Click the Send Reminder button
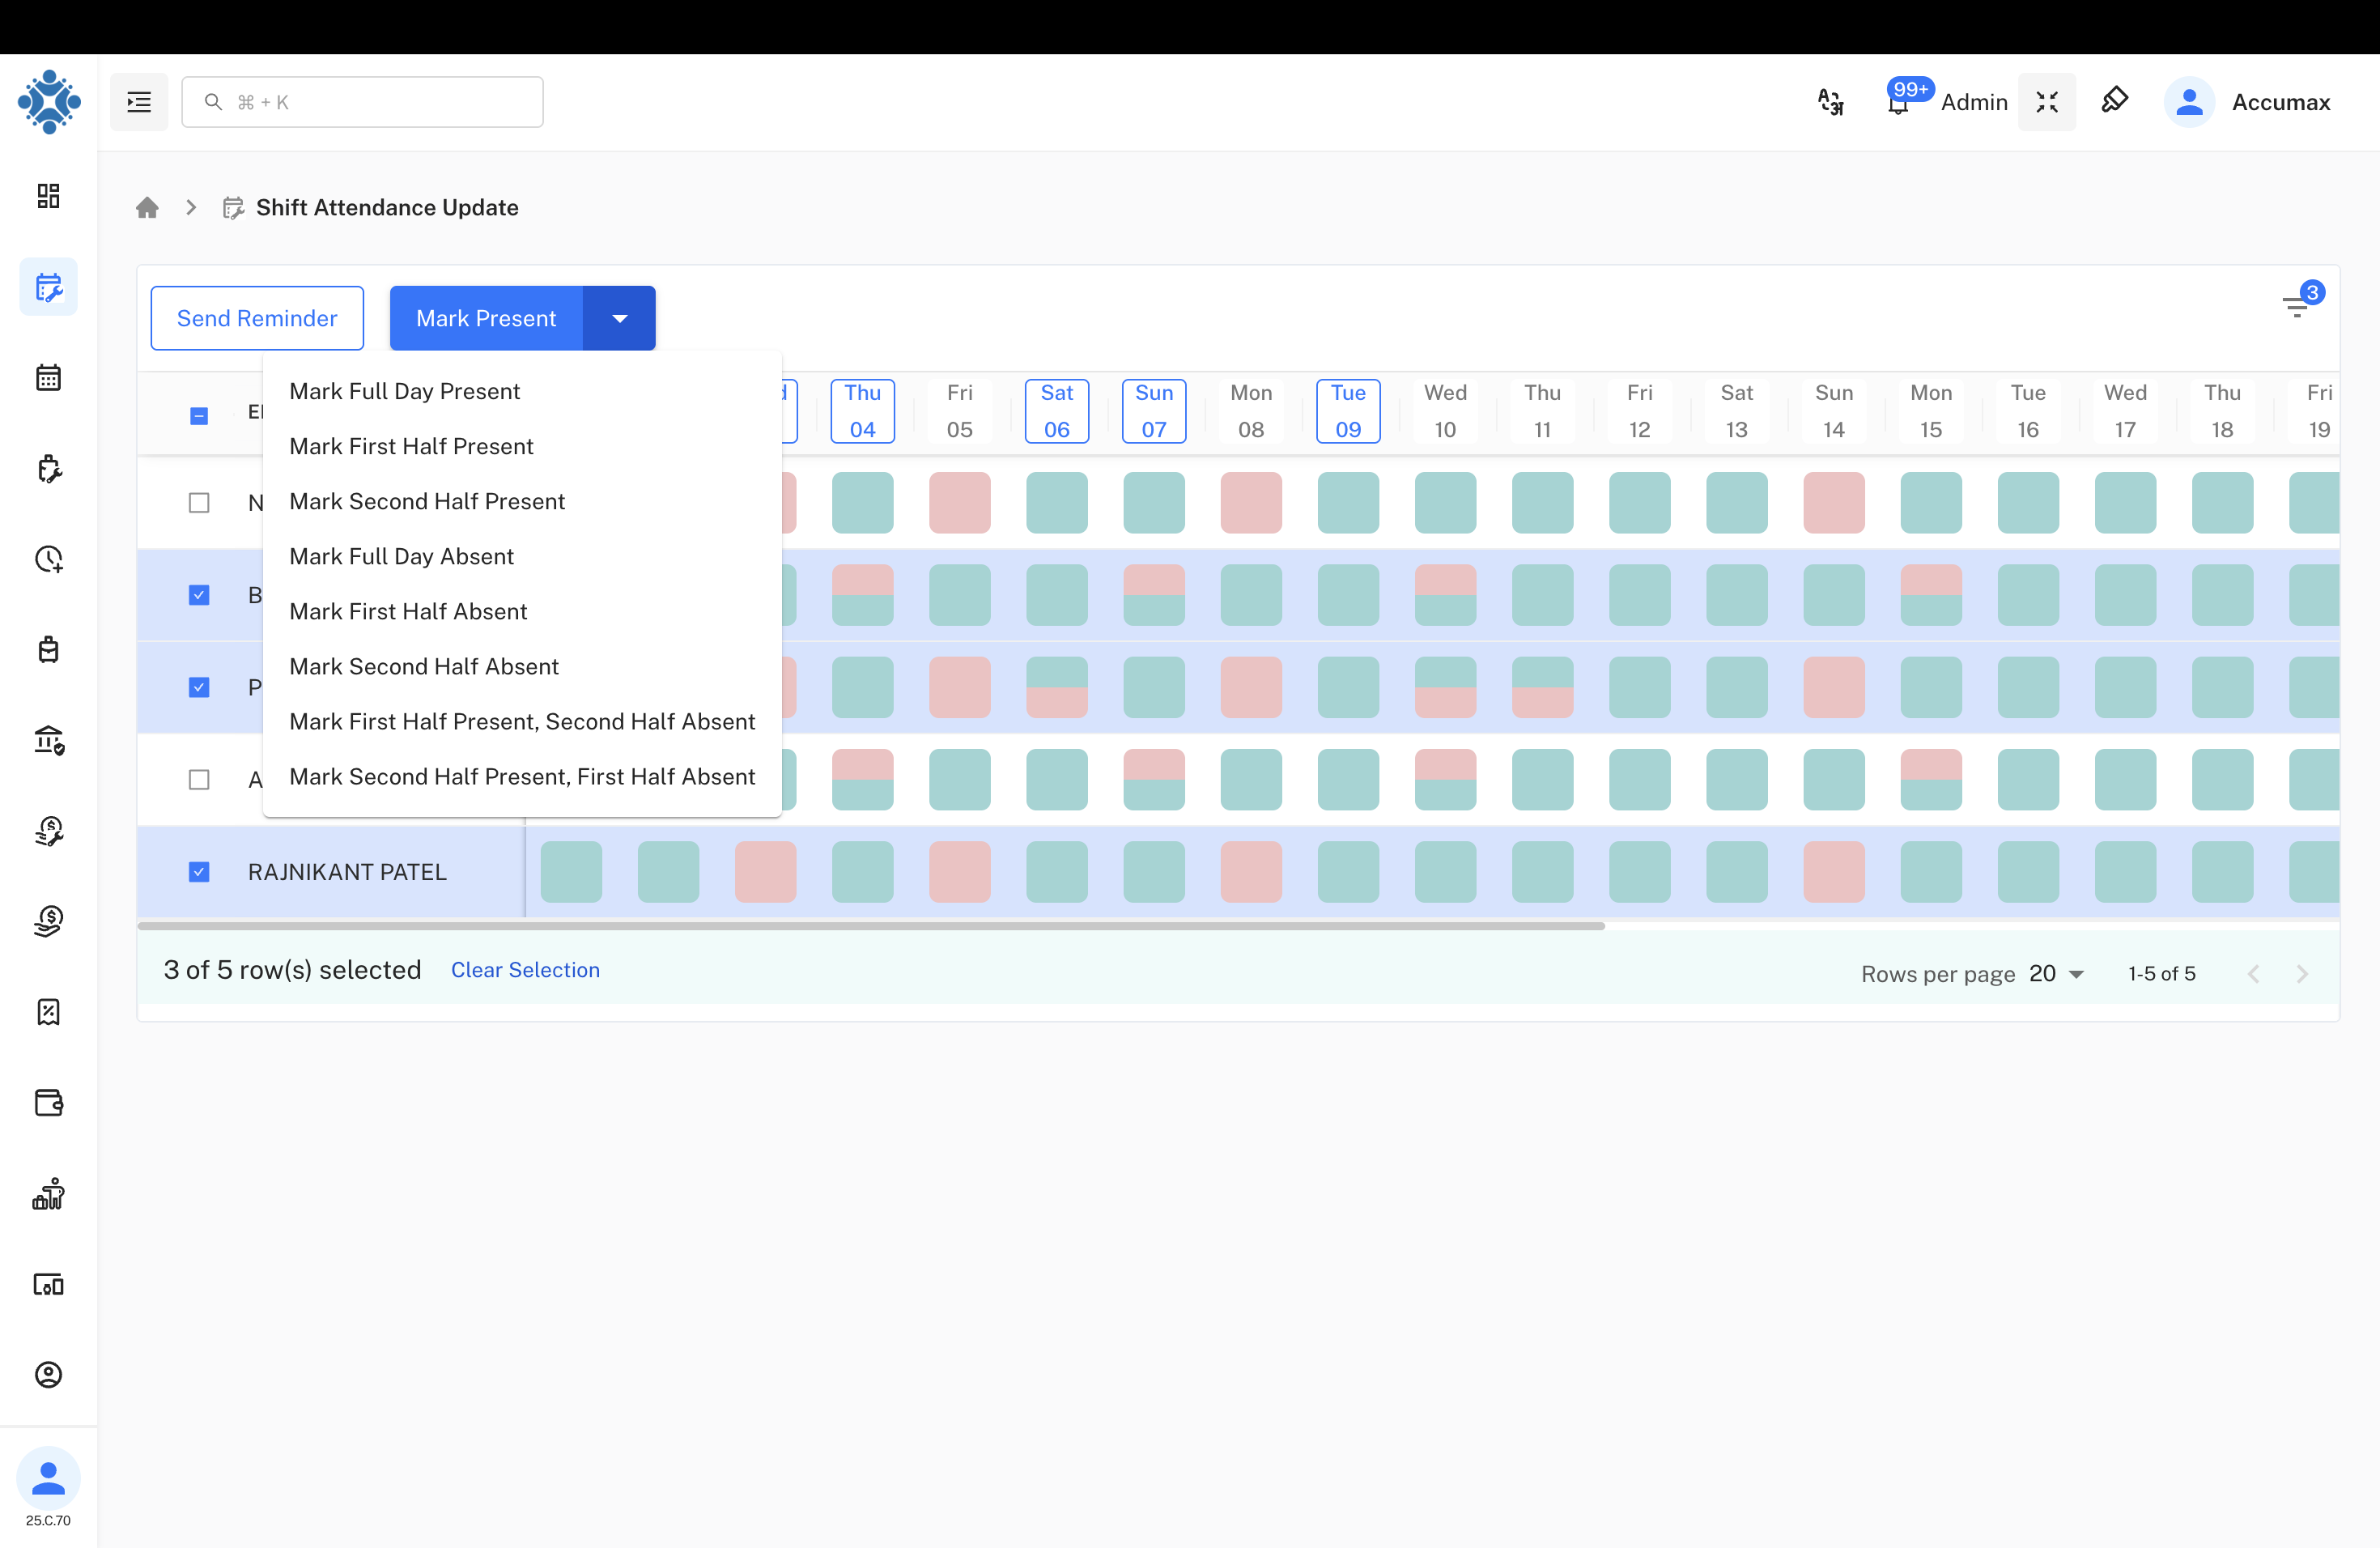Image resolution: width=2380 pixels, height=1548 pixels. (x=257, y=318)
